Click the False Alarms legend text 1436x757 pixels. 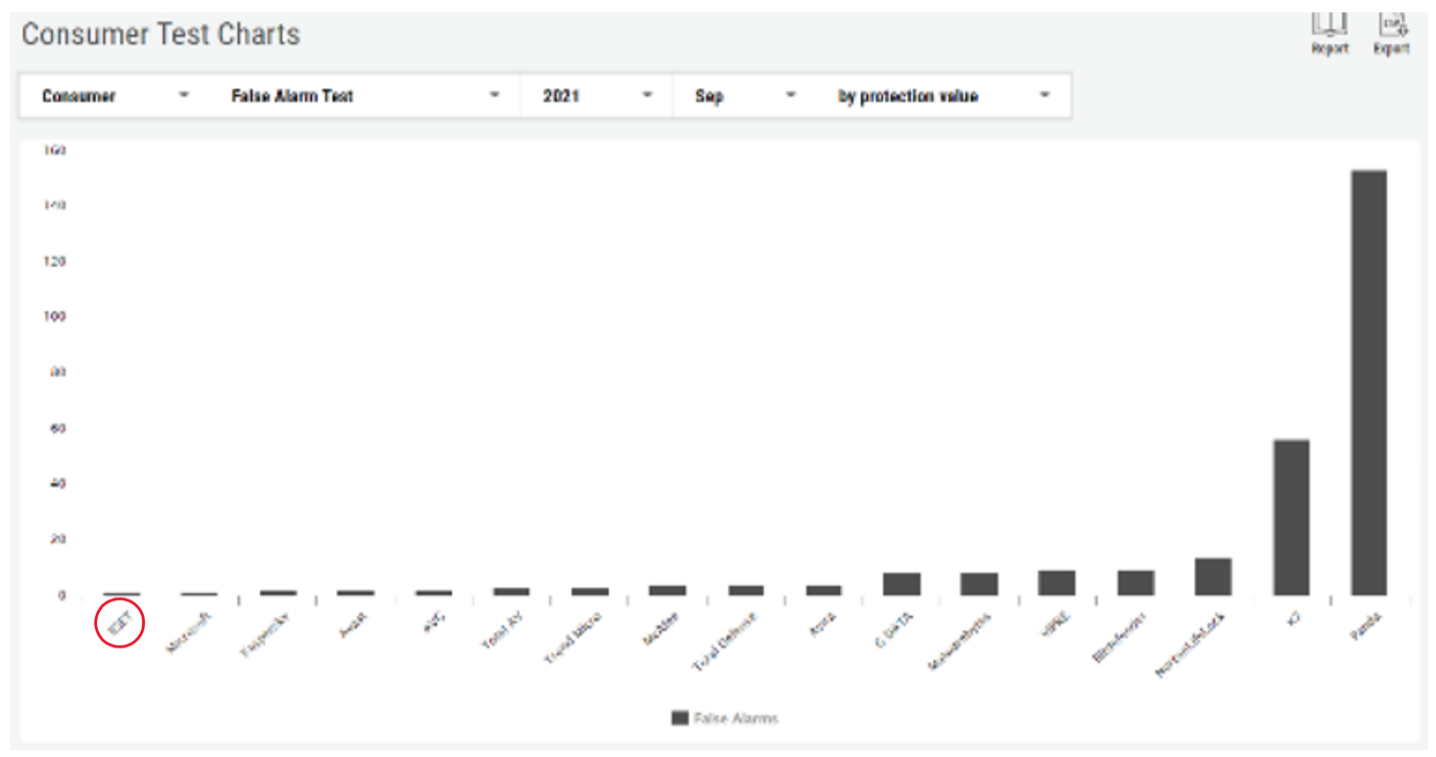(x=736, y=718)
